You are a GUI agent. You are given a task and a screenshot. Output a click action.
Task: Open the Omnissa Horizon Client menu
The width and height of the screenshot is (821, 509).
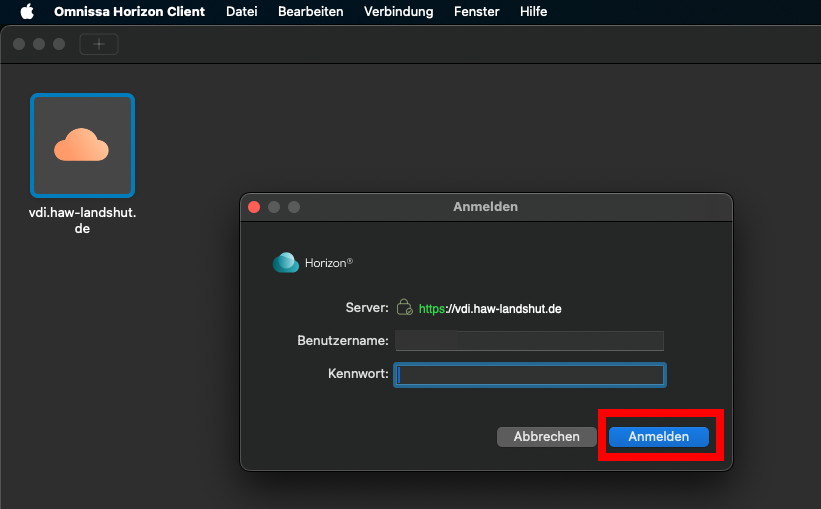pyautogui.click(x=129, y=12)
